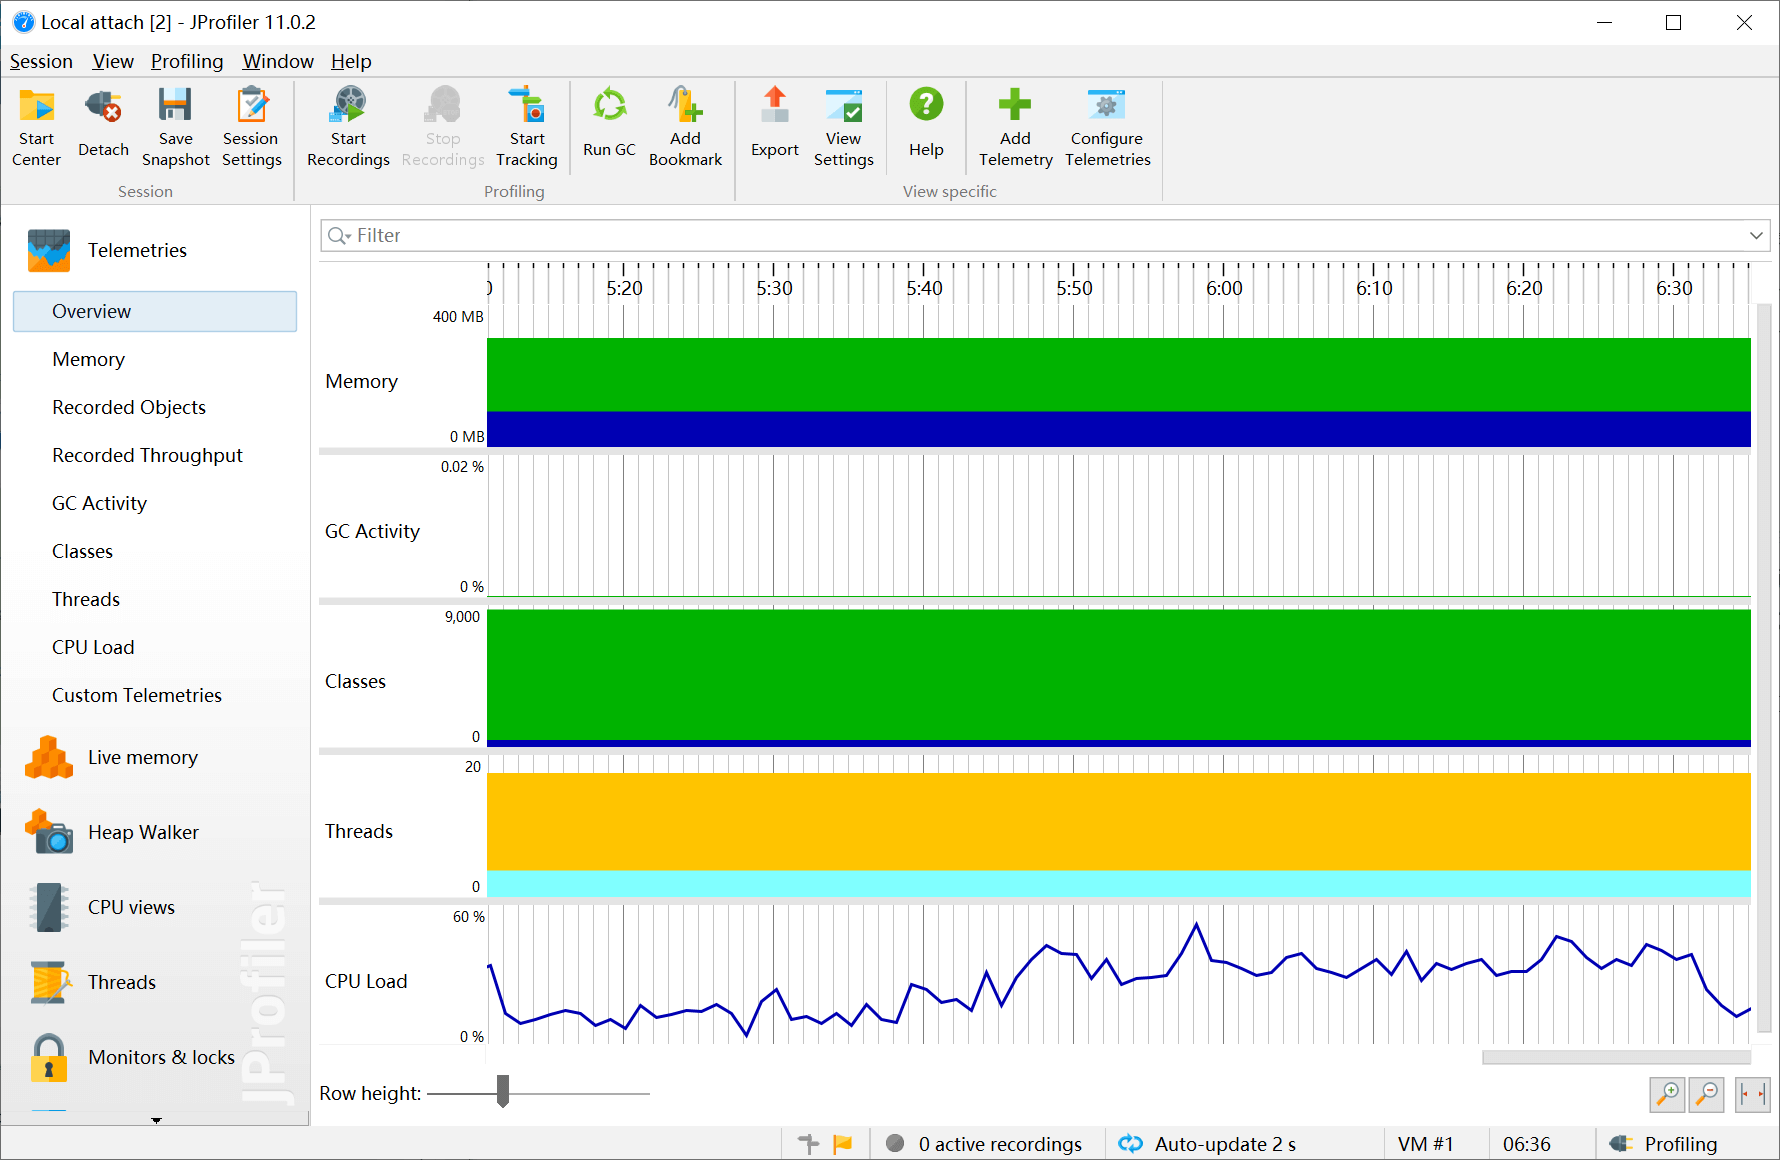Open the Profiling menu
The width and height of the screenshot is (1780, 1160).
coord(187,61)
